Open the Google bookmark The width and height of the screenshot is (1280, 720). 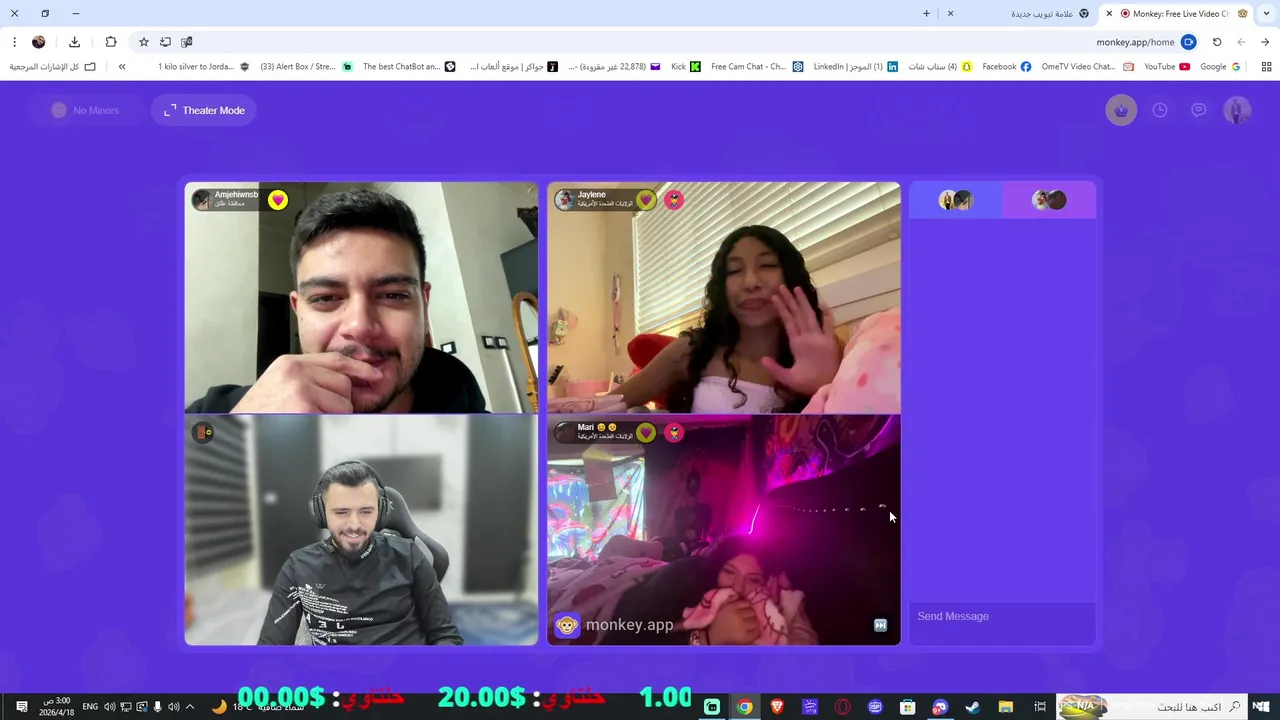pyautogui.click(x=1220, y=67)
